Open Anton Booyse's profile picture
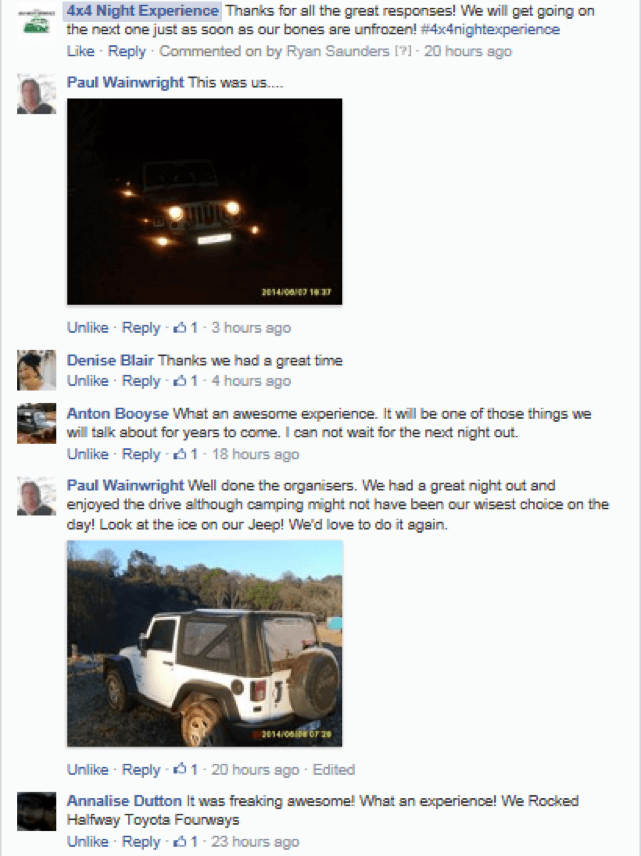This screenshot has width=641, height=856. point(37,423)
